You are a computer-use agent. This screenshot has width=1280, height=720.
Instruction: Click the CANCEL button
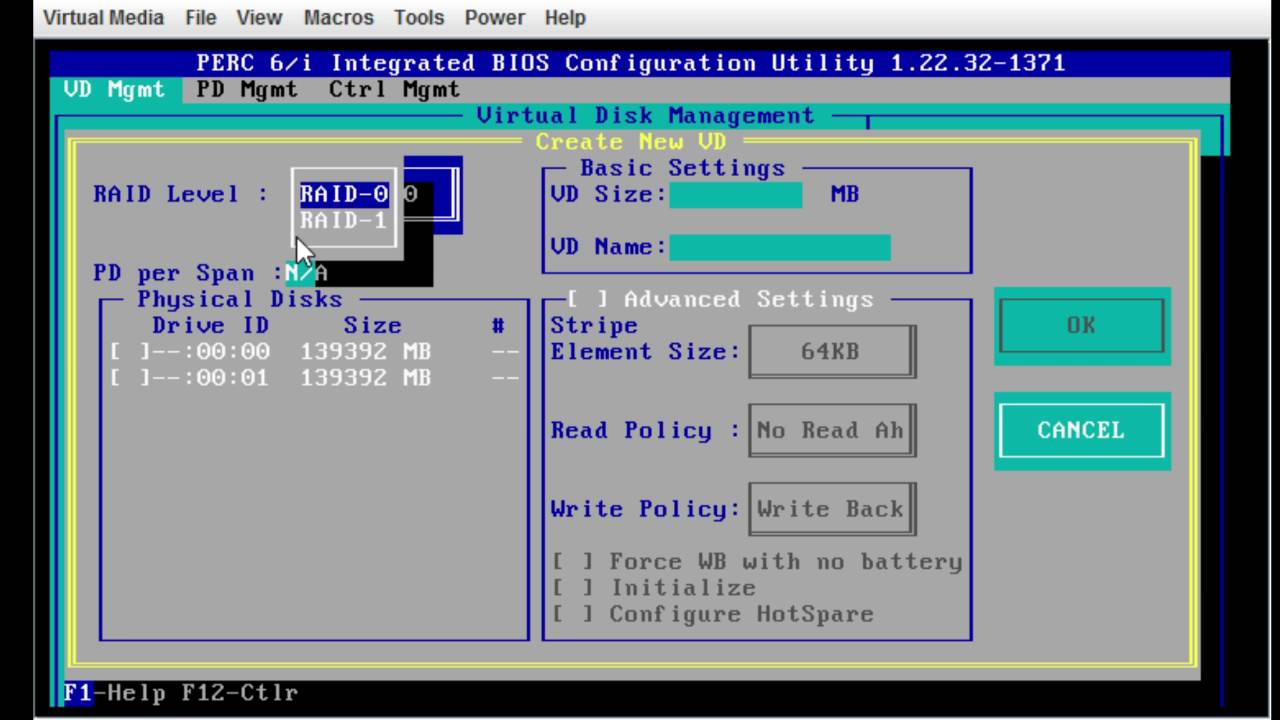[1081, 430]
